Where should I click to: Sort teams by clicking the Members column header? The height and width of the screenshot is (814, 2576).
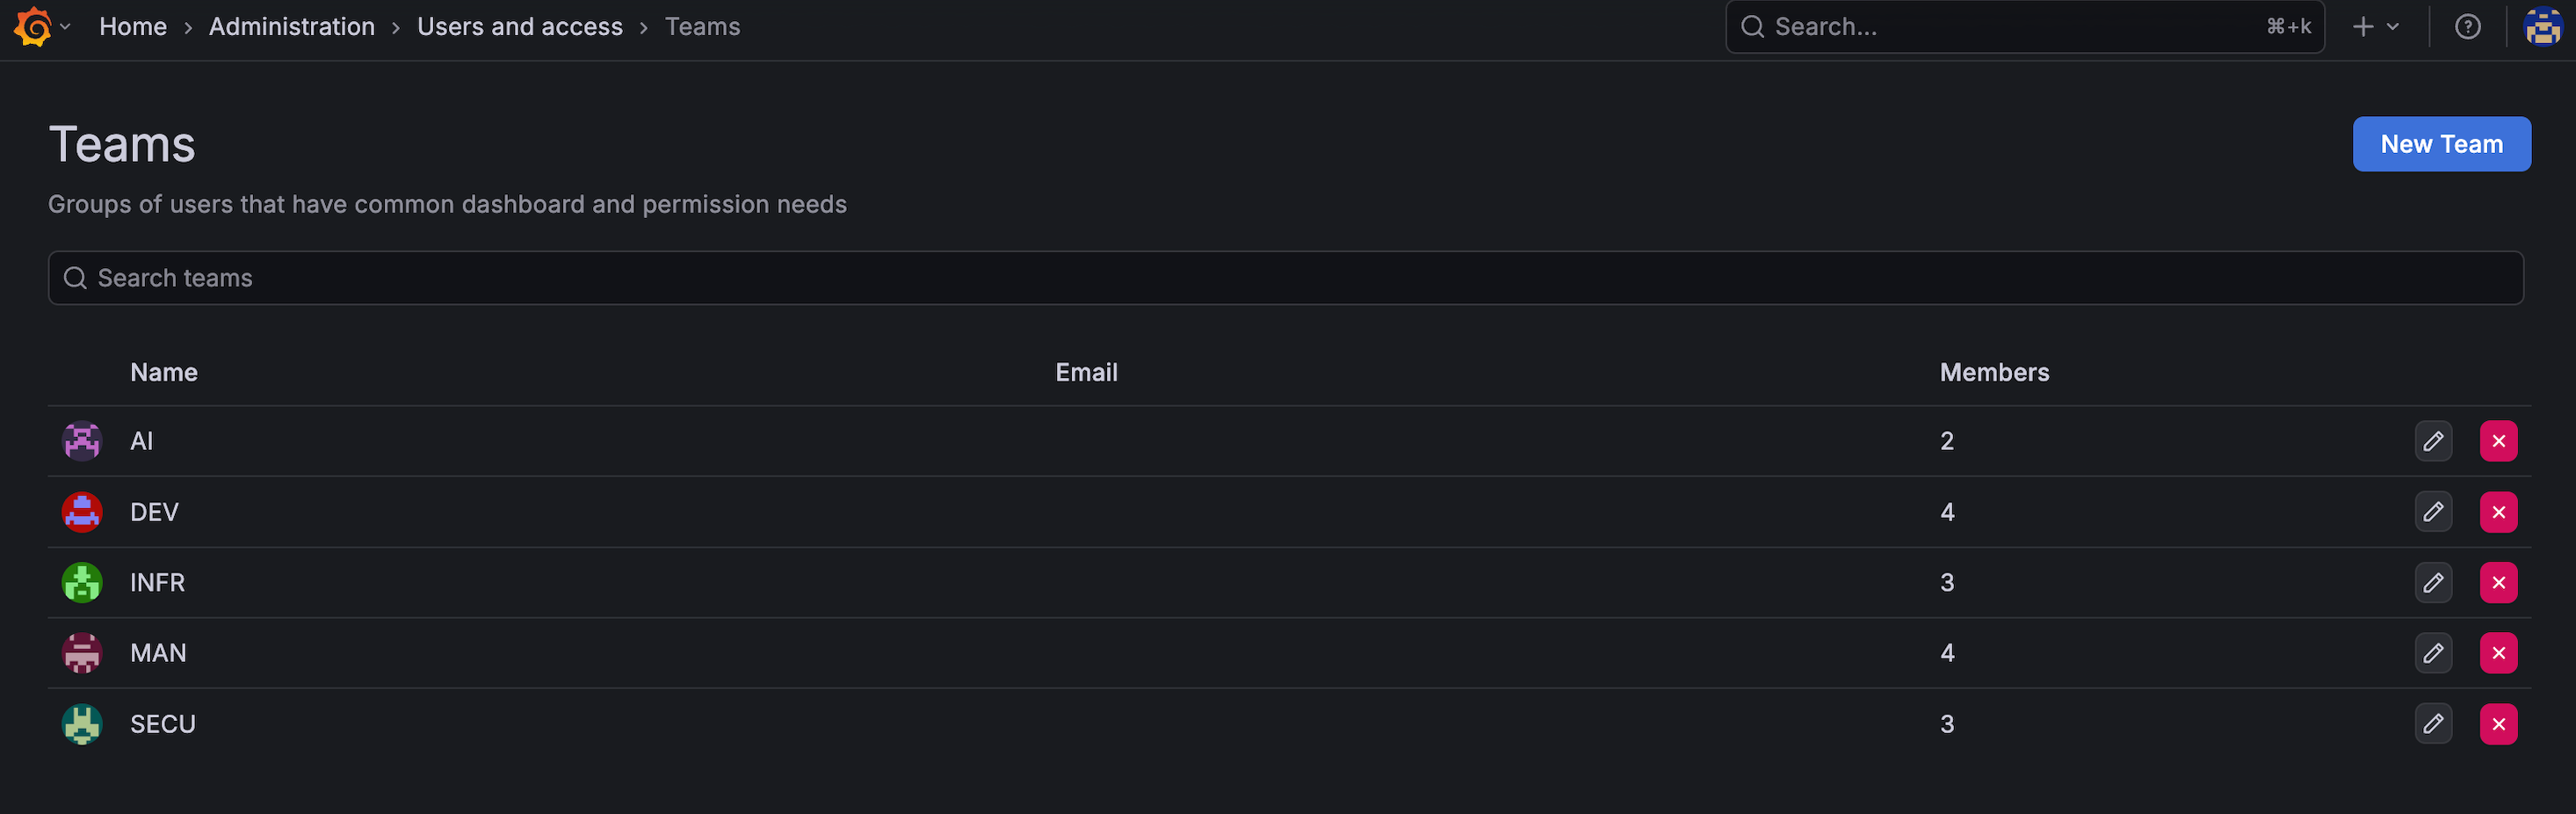(x=1995, y=371)
